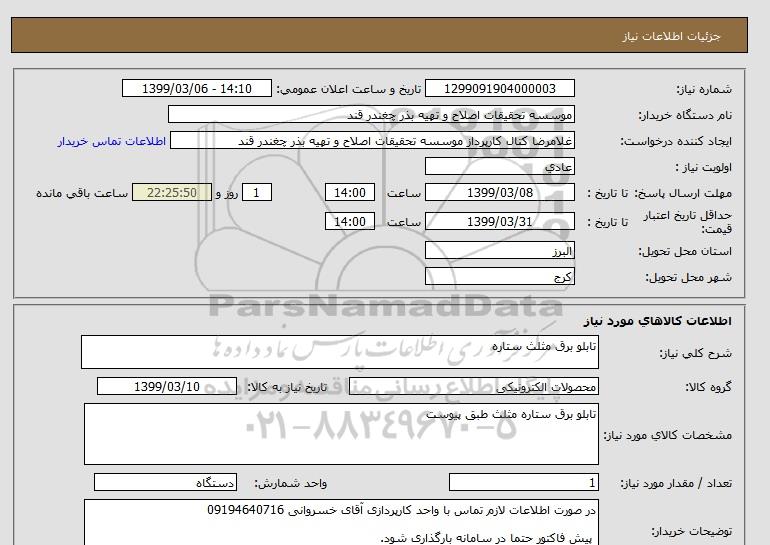Click the ایجاد کننده درخواست label
Image resolution: width=770 pixels, height=545 pixels.
[x=676, y=141]
